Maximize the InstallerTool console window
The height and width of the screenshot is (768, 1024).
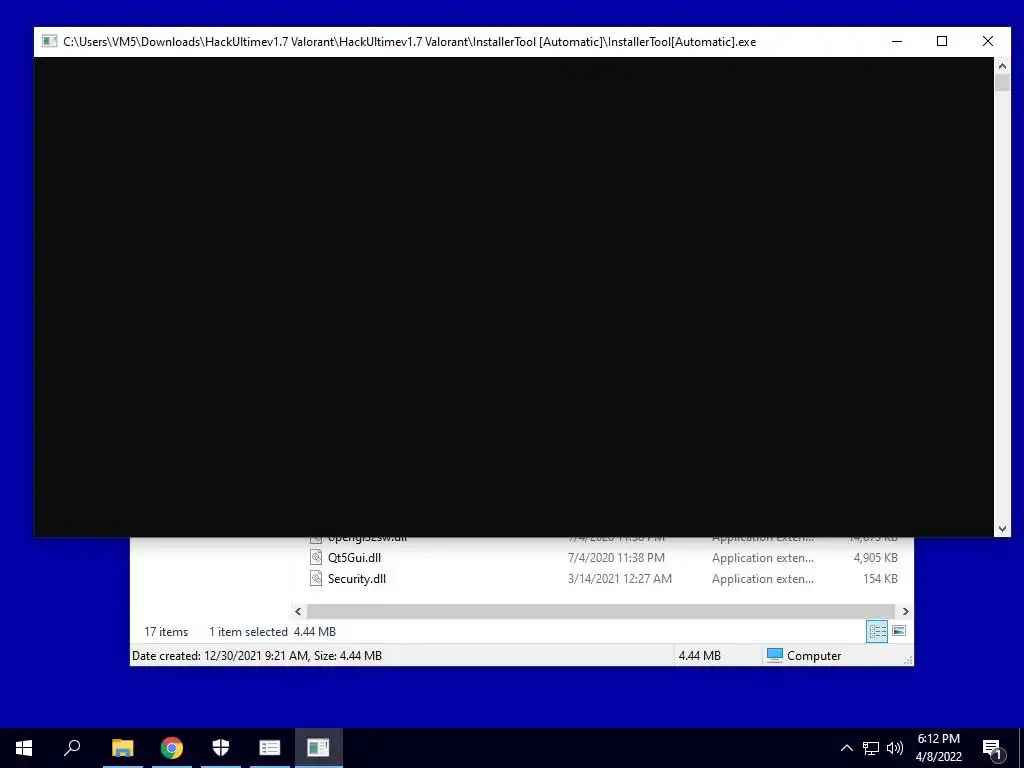(942, 41)
